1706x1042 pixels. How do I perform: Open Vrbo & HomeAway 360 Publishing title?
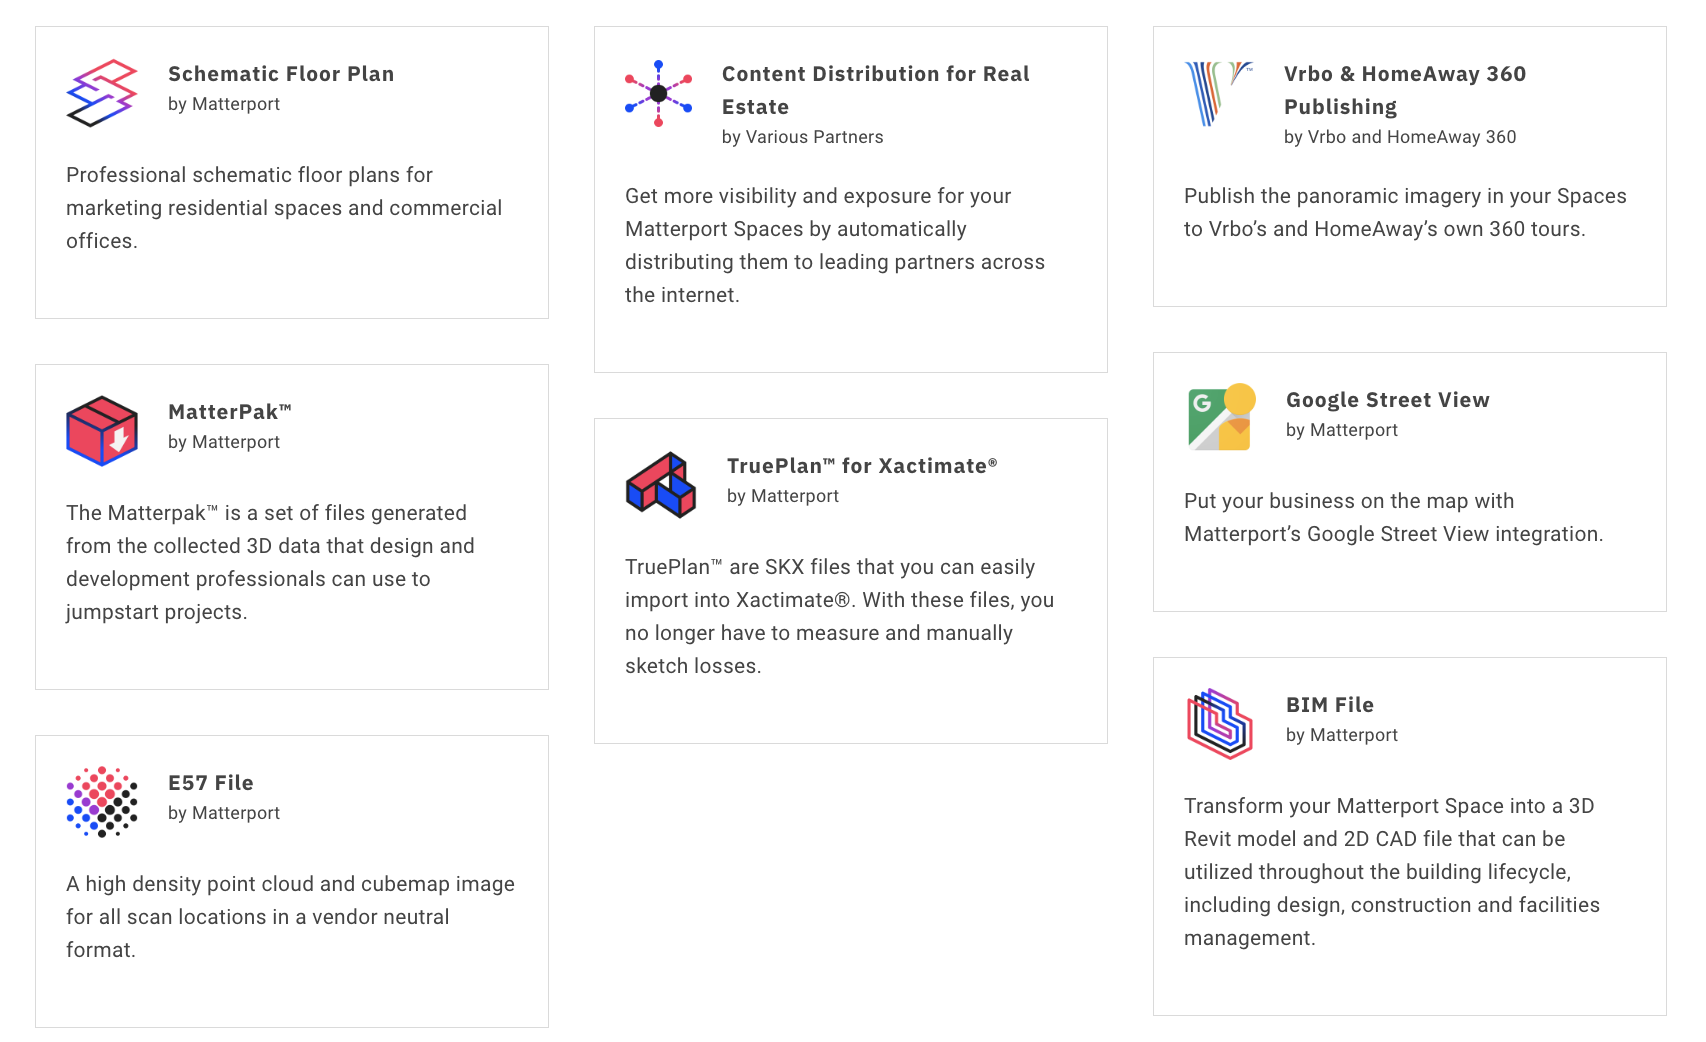[x=1405, y=90]
